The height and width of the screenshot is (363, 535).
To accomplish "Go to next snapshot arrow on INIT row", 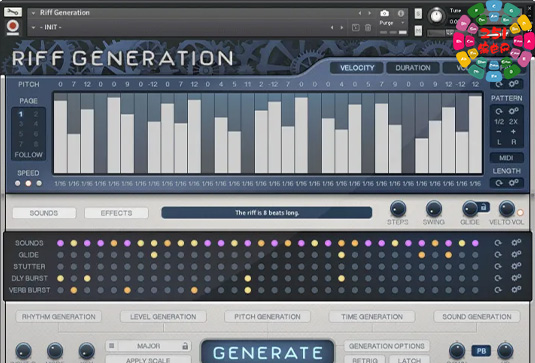I will [342, 28].
